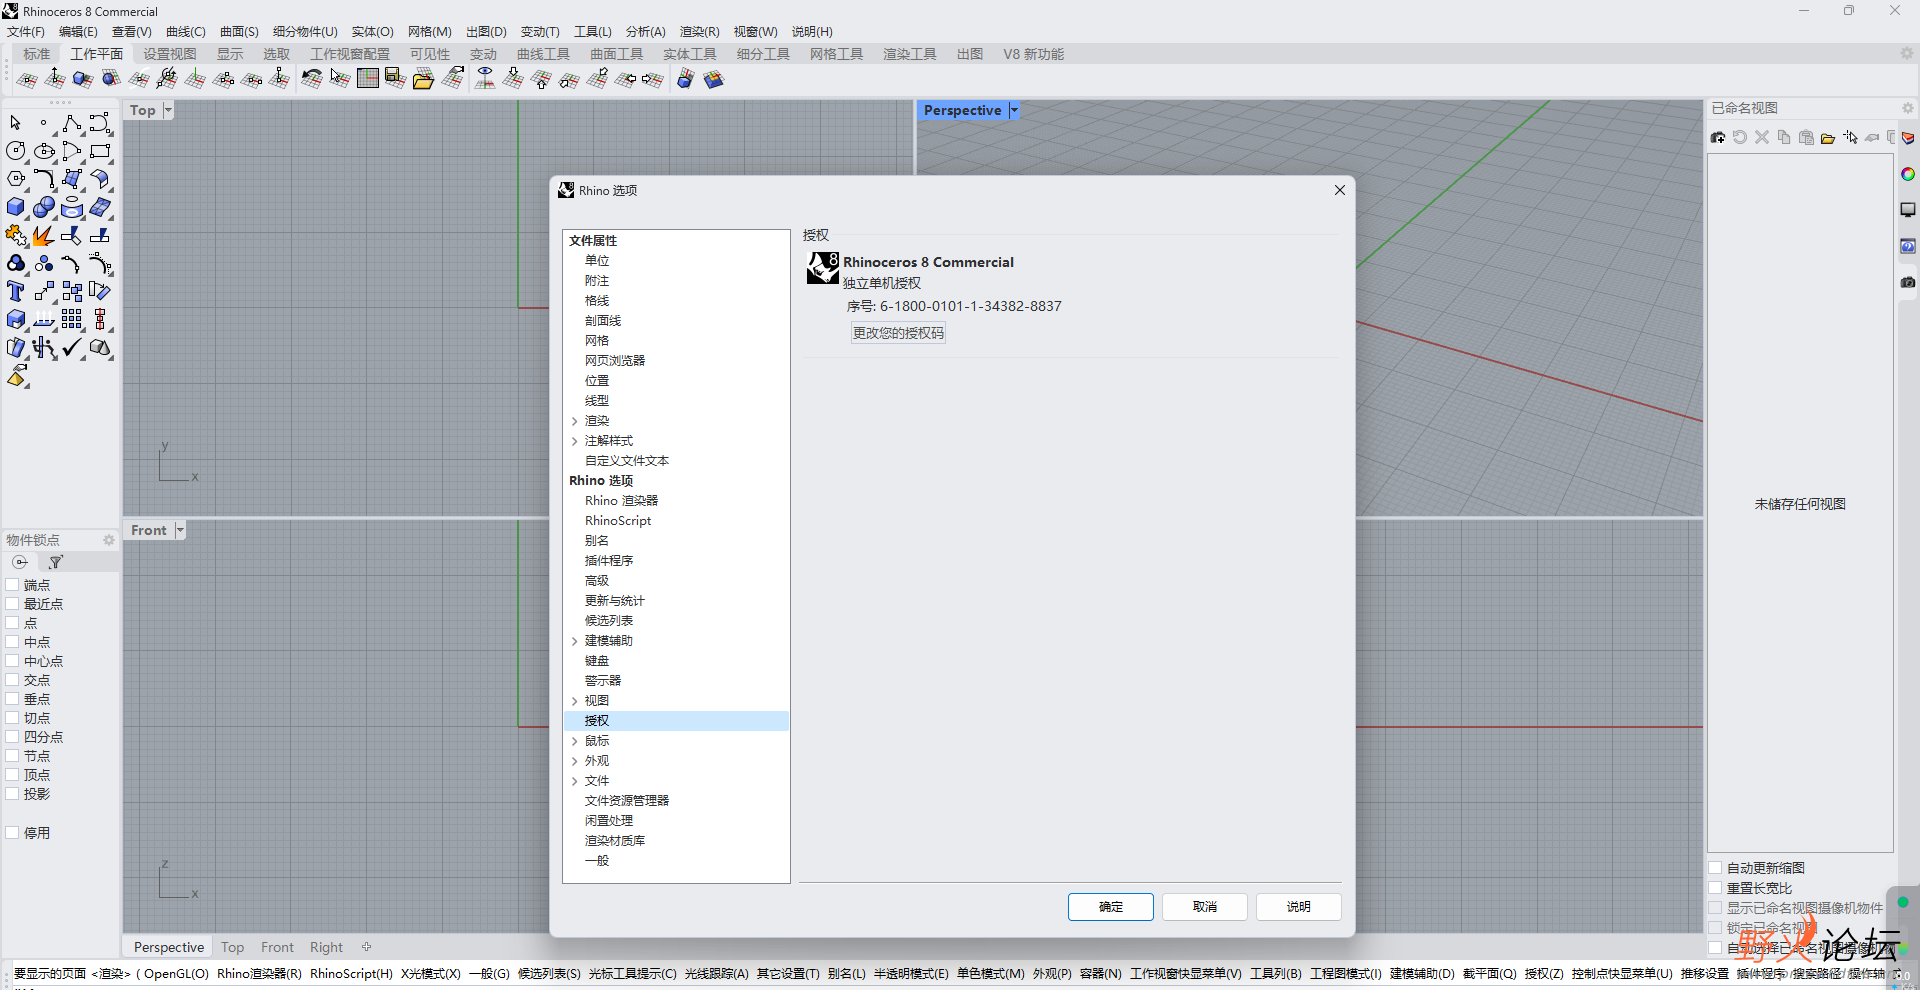This screenshot has height=990, width=1920.
Task: Open the 文件(F) menu
Action: [x=26, y=32]
